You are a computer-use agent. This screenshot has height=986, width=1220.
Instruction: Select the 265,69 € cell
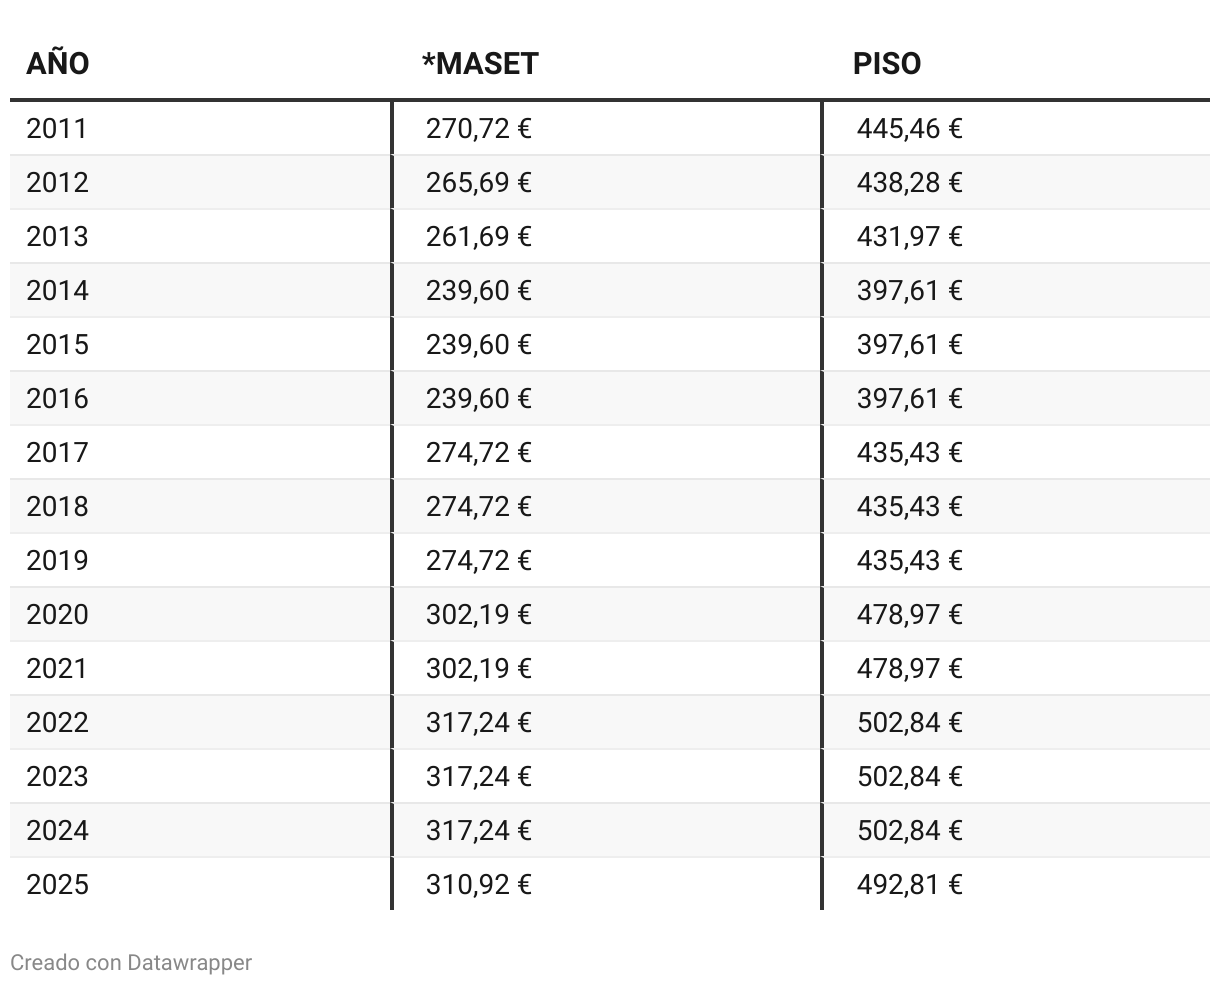coord(478,183)
